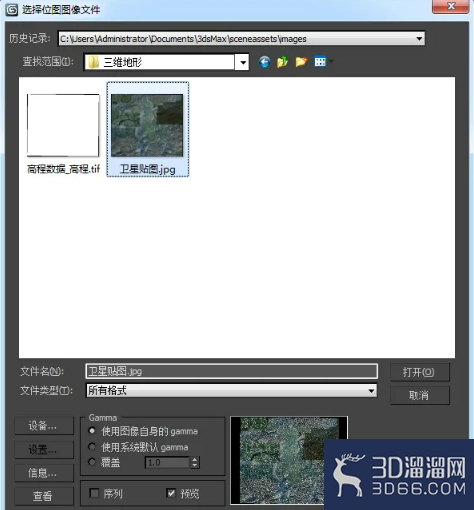Select 使用系统默认 gamma radio button
Viewport: 474px width, 510px height.
point(92,446)
